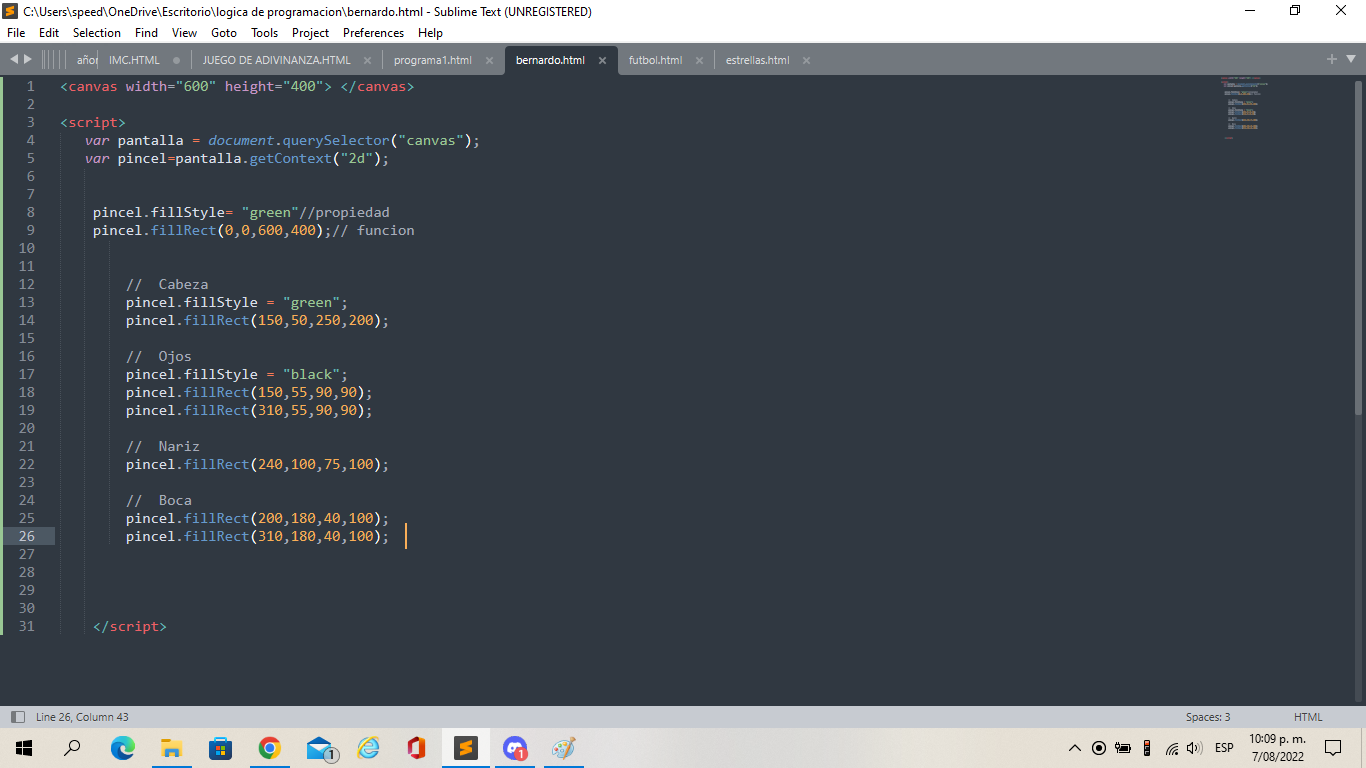Open the Selection menu
The image size is (1366, 768).
97,33
